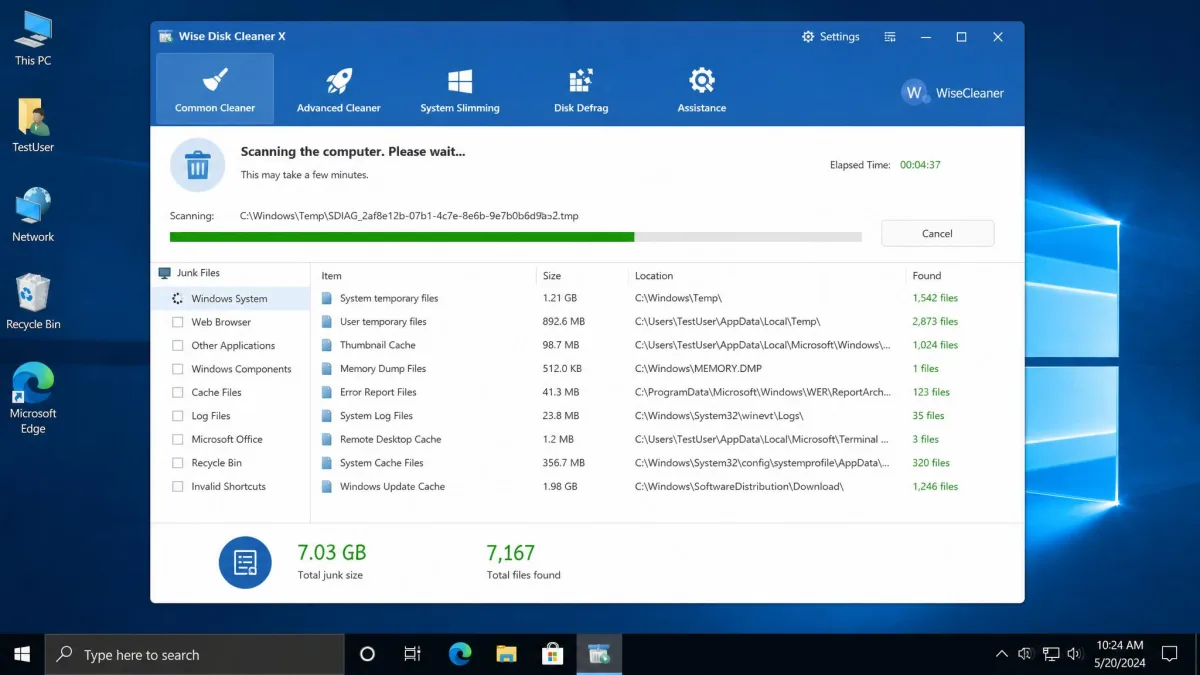Go to the Disk Defrag tab
Screen dimensions: 1200x675
pyautogui.click(x=581, y=89)
